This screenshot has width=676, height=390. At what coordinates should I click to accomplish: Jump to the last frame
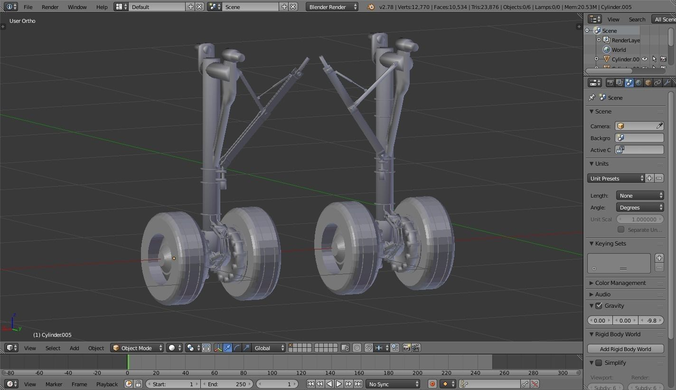click(x=358, y=384)
